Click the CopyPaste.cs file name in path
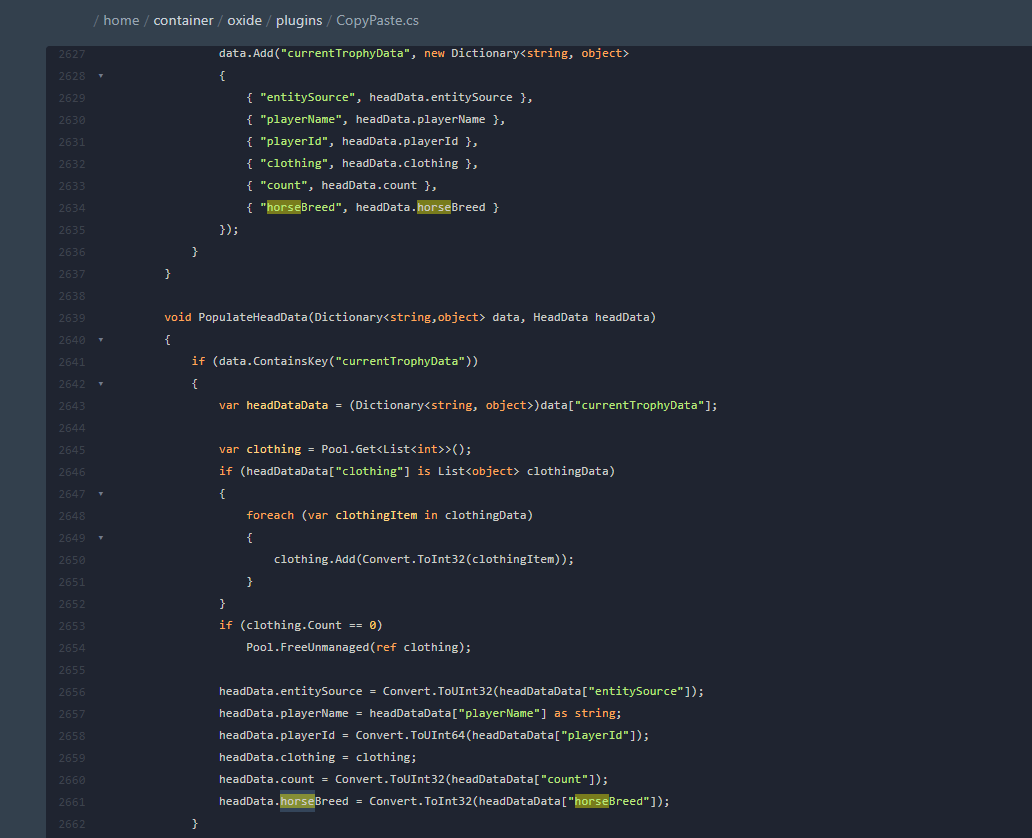Screen dimensions: 1032x838 click(x=377, y=20)
